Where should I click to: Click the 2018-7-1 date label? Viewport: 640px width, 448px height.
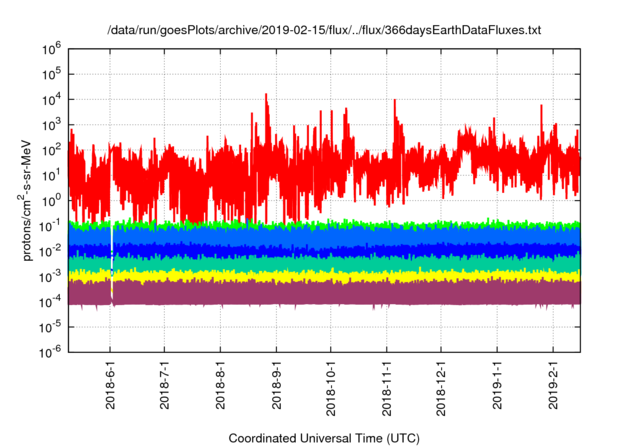pyautogui.click(x=164, y=385)
